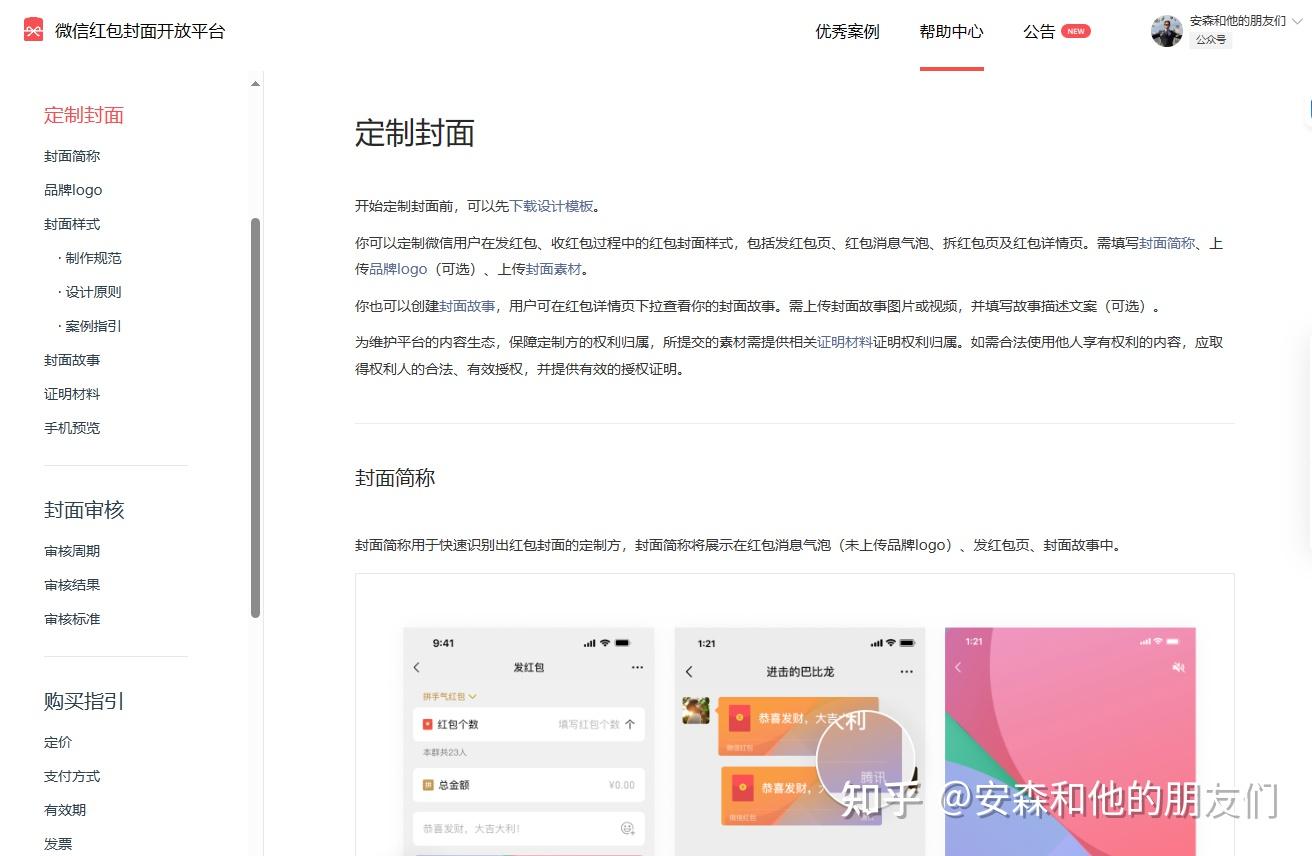Click the 发红包 title in phone mockup
Viewport: 1312px width, 856px height.
[529, 667]
